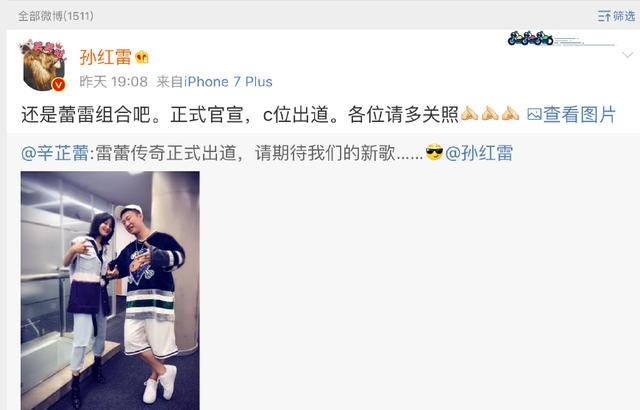The width and height of the screenshot is (640, 410).
Task: Select the 全部微博(1511) tab
Action: [56, 16]
